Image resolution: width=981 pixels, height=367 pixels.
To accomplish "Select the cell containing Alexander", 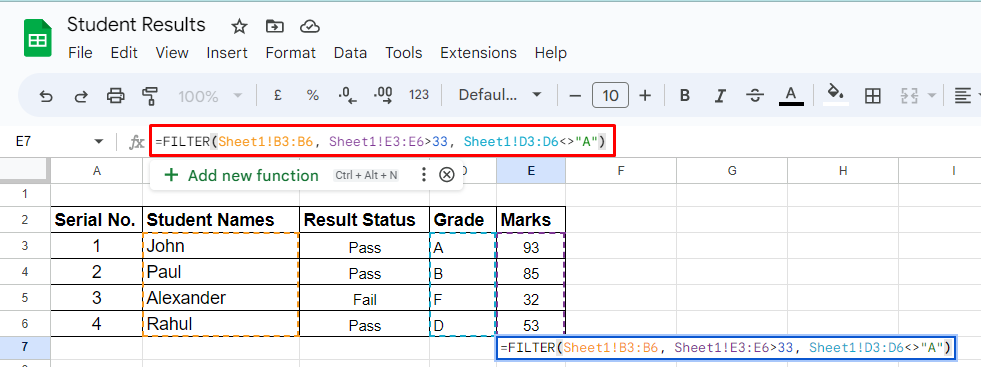I will click(221, 298).
